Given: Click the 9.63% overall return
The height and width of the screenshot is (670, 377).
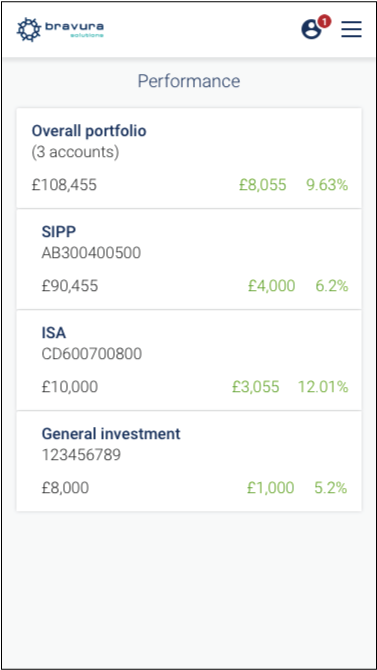Looking at the screenshot, I should coord(327,185).
